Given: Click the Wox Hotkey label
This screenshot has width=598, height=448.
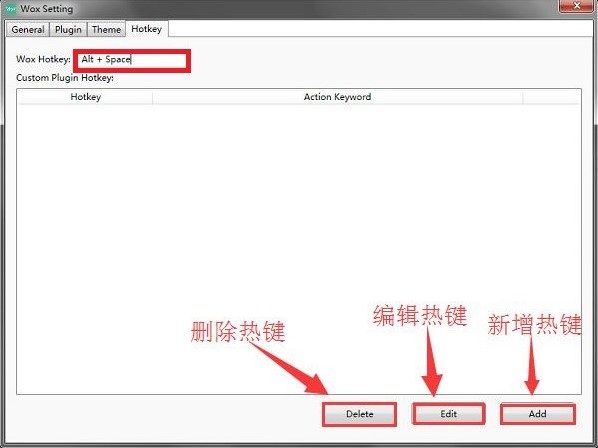Looking at the screenshot, I should (43, 59).
